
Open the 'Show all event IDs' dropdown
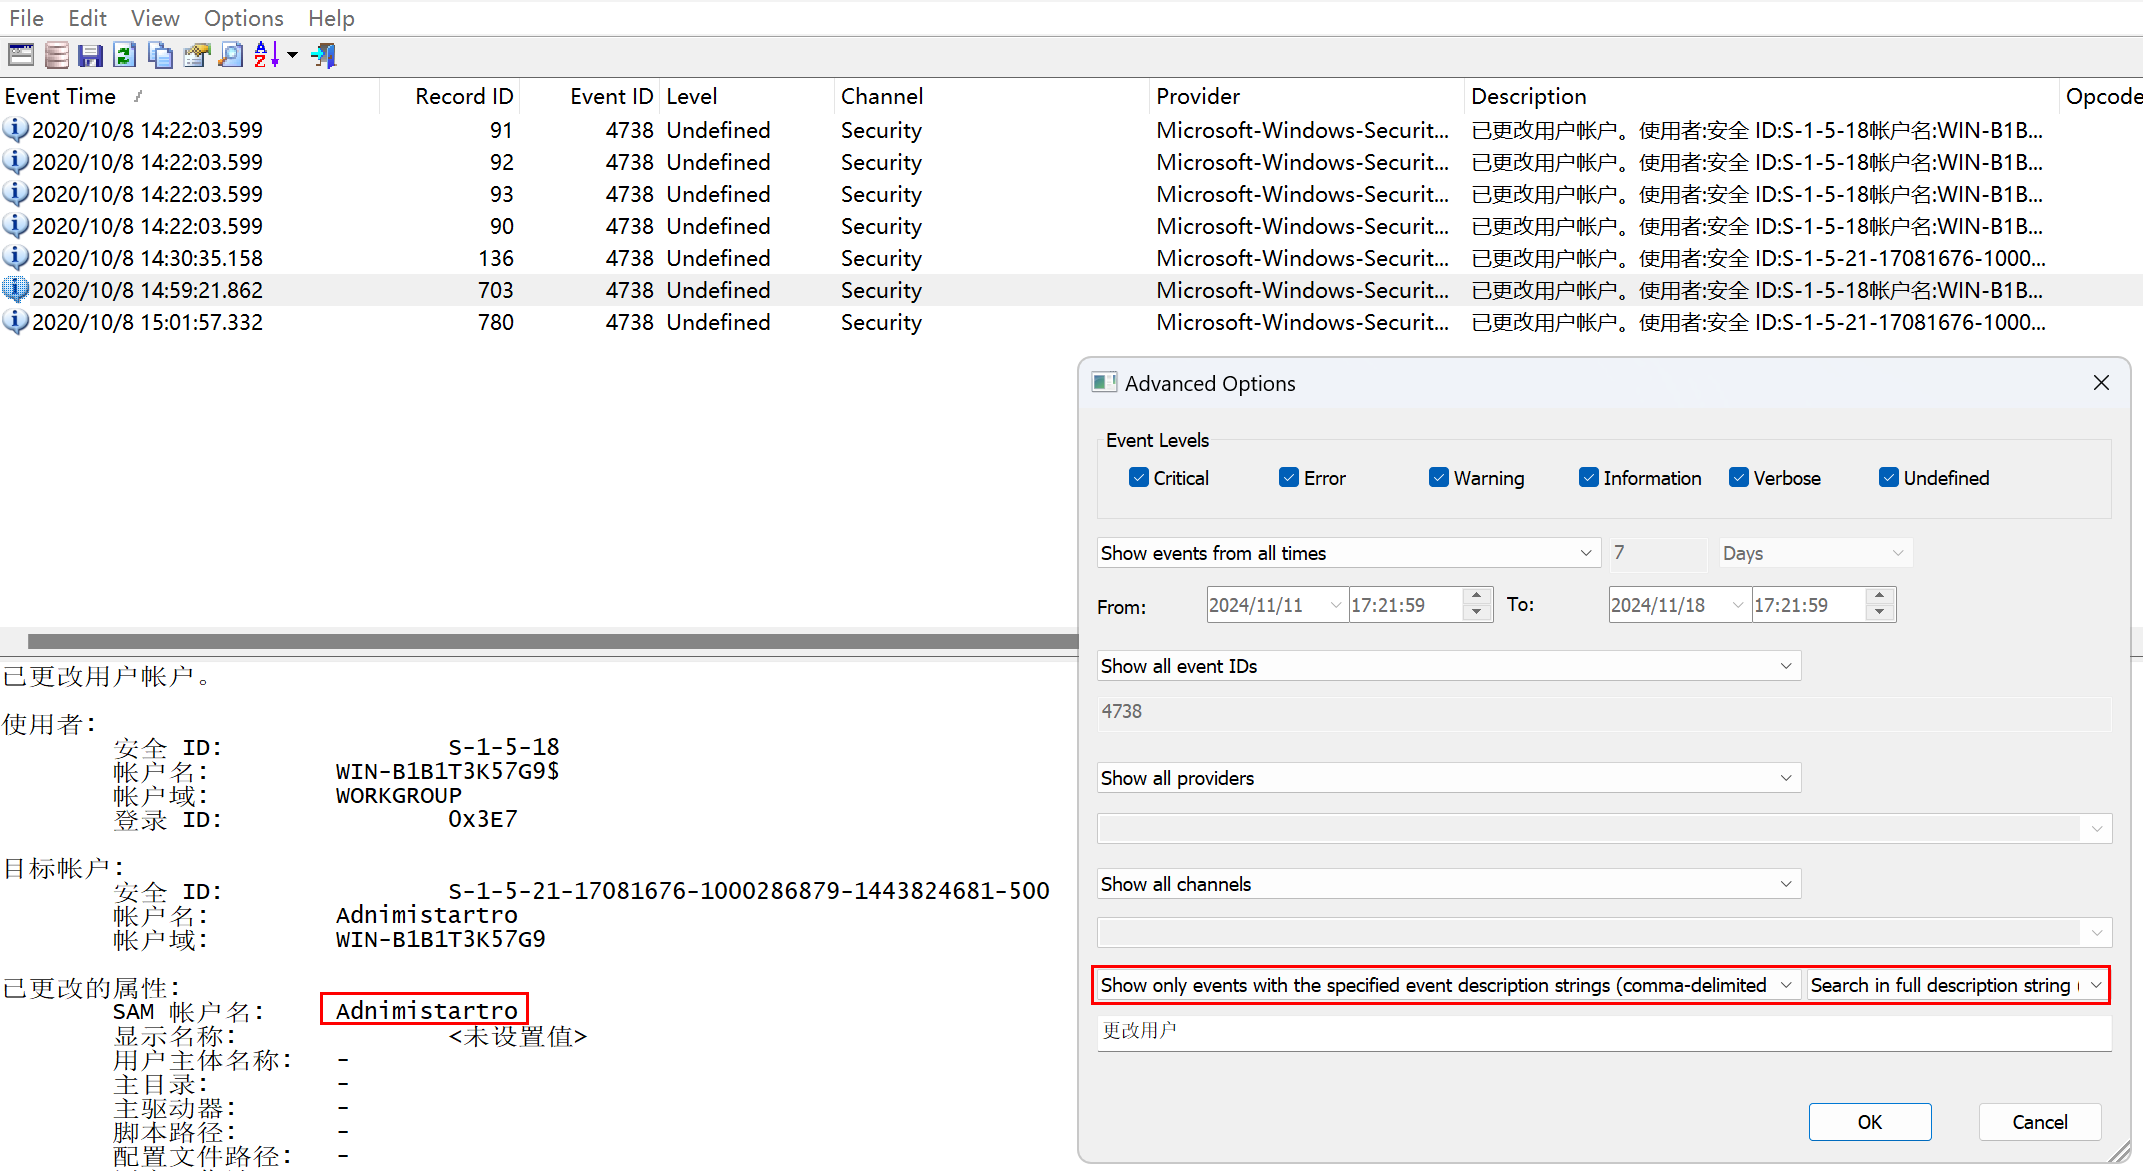pos(1447,666)
